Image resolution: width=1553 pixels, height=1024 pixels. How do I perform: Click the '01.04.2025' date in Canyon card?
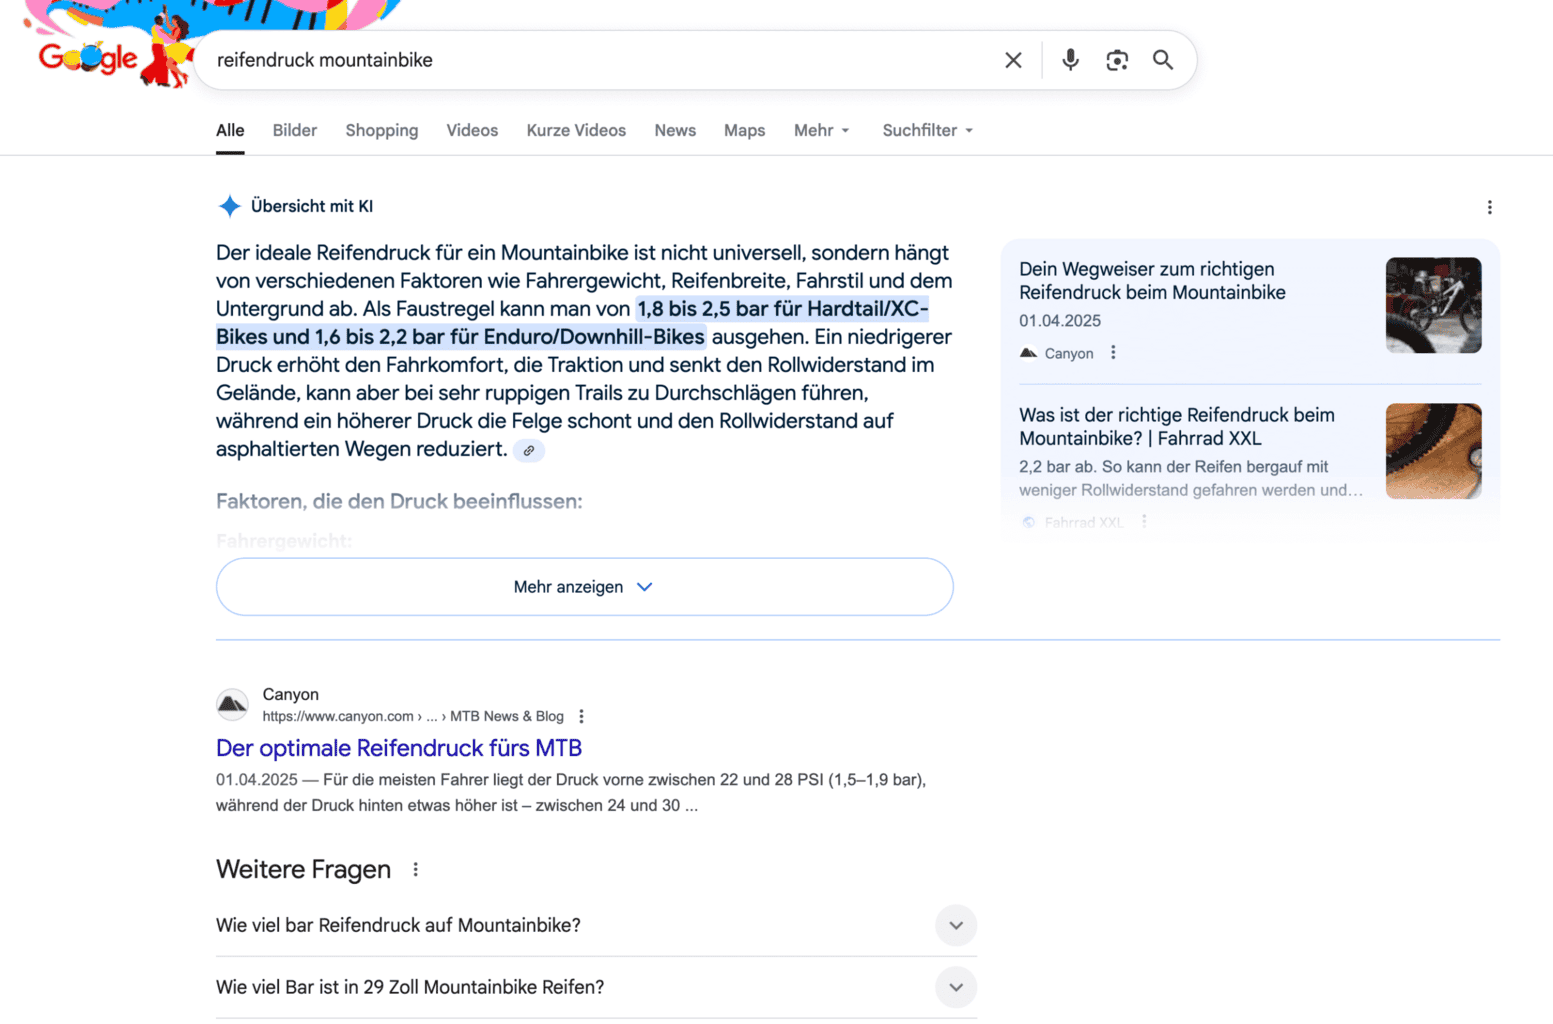1060,321
